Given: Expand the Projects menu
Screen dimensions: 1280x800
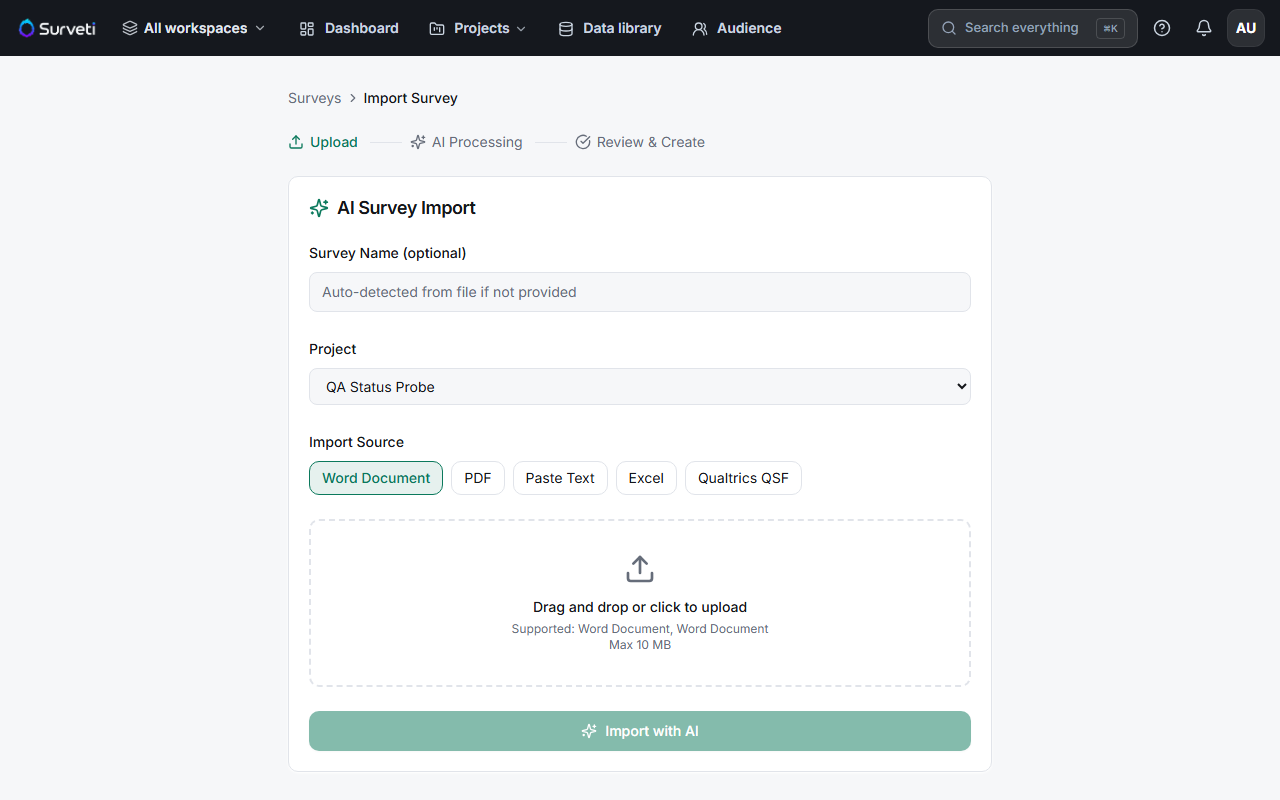Looking at the screenshot, I should pos(477,28).
